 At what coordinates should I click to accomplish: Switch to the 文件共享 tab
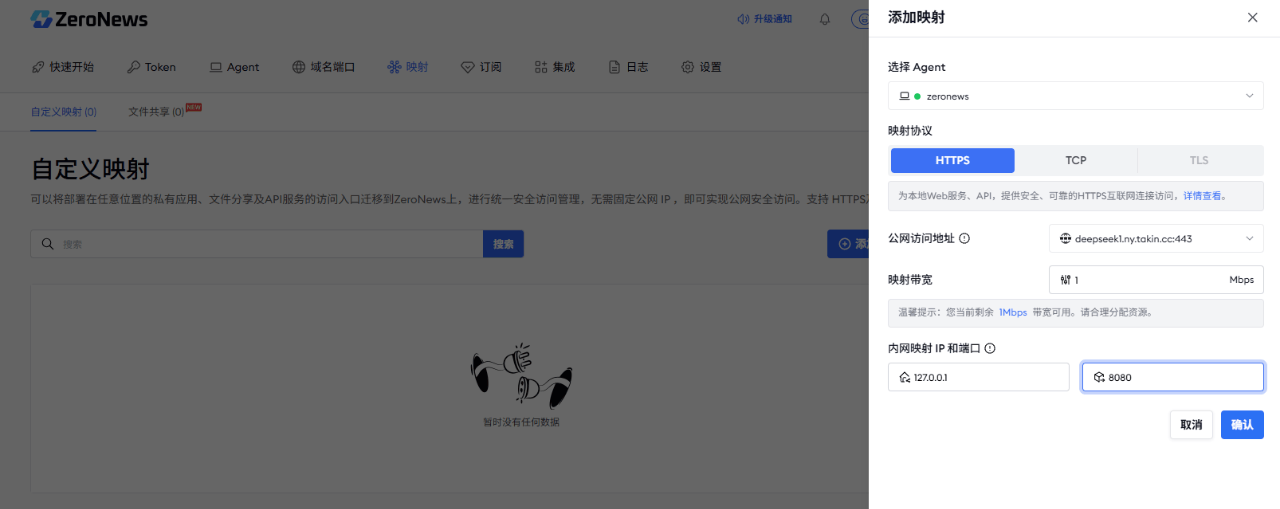(x=157, y=112)
